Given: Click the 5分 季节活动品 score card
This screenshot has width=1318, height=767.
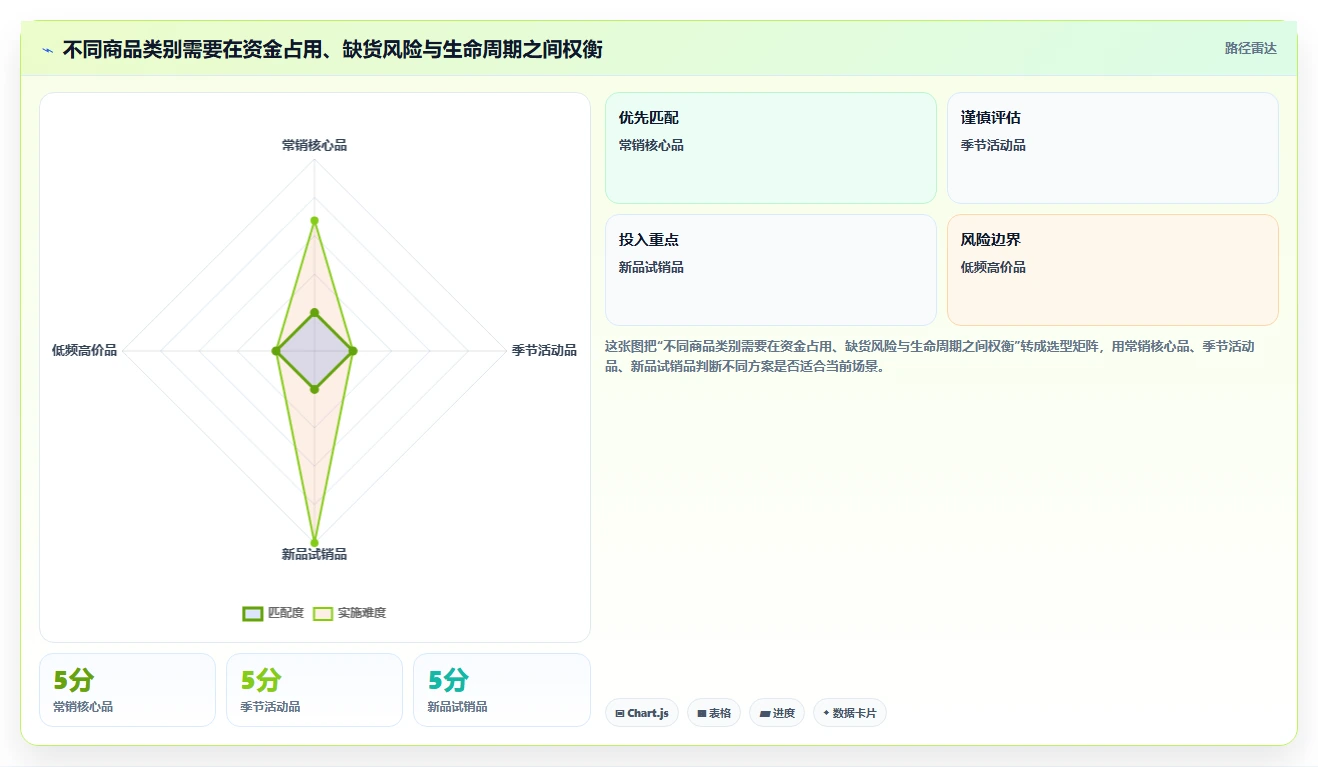Looking at the screenshot, I should click(x=314, y=690).
